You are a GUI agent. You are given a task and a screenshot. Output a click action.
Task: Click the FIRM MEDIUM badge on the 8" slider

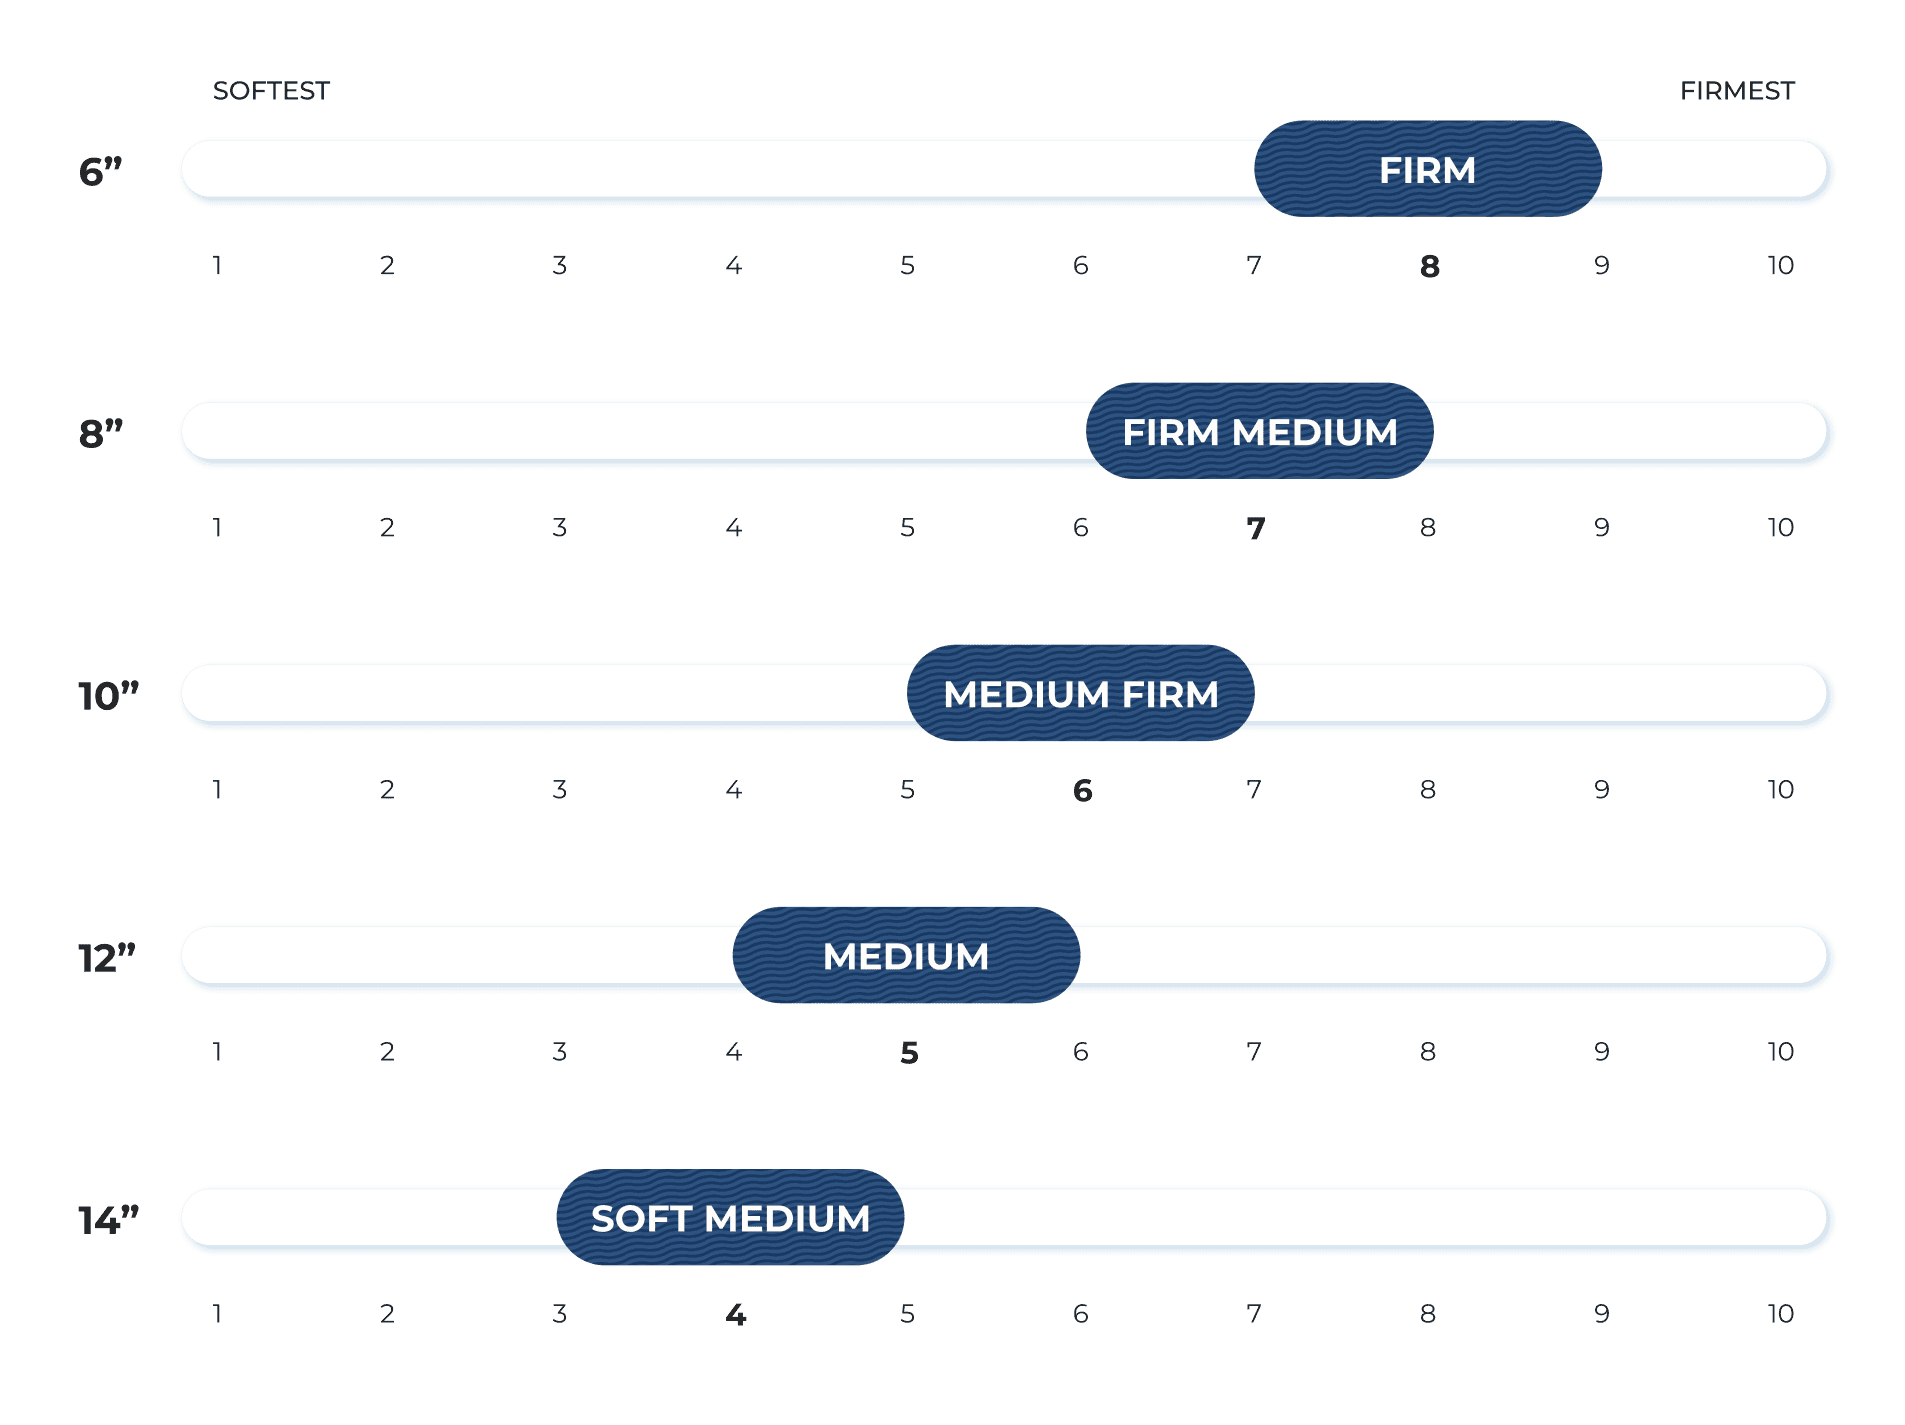[x=1259, y=432]
